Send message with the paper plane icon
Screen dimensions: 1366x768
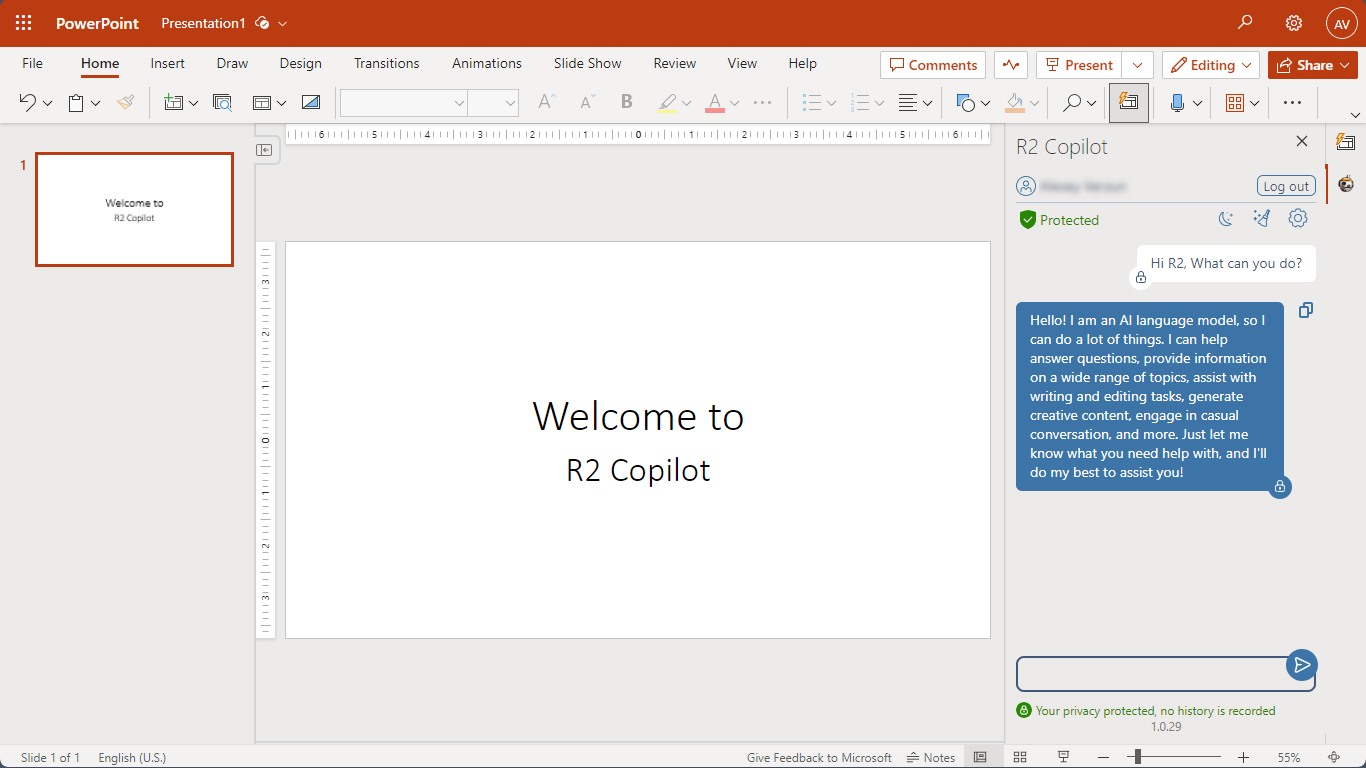click(1301, 665)
